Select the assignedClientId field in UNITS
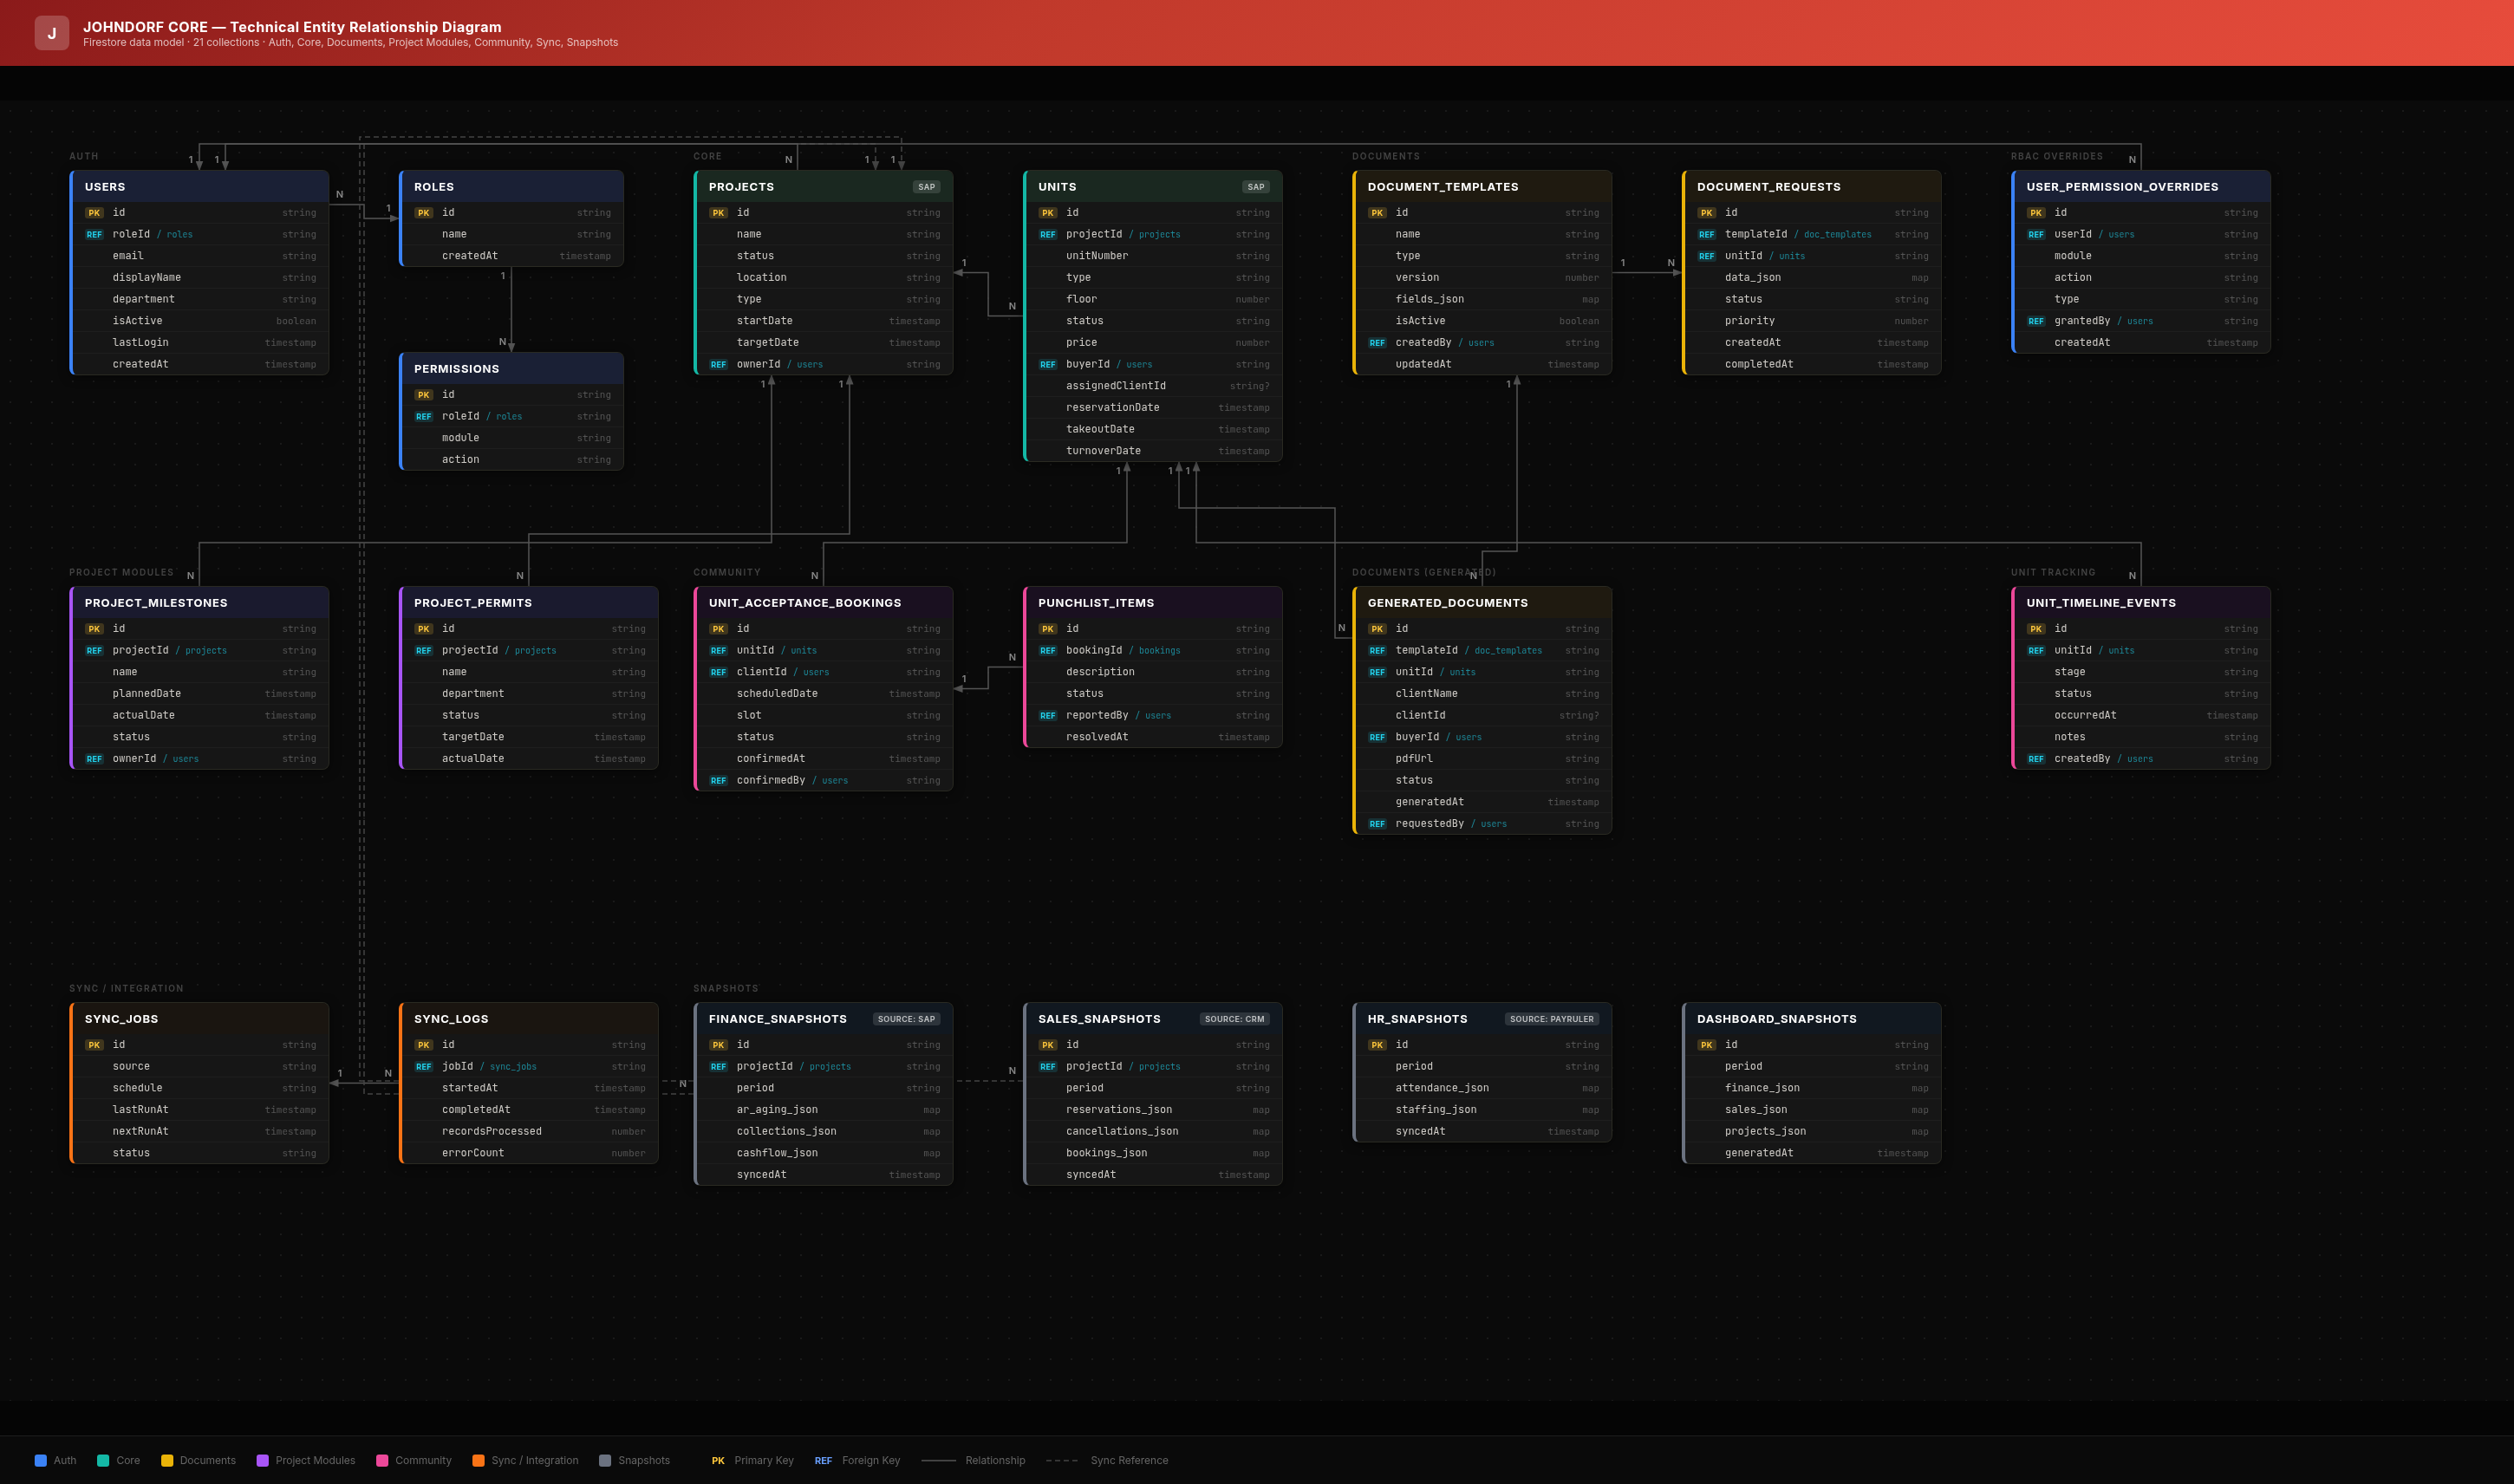This screenshot has width=2514, height=1484. click(1115, 386)
